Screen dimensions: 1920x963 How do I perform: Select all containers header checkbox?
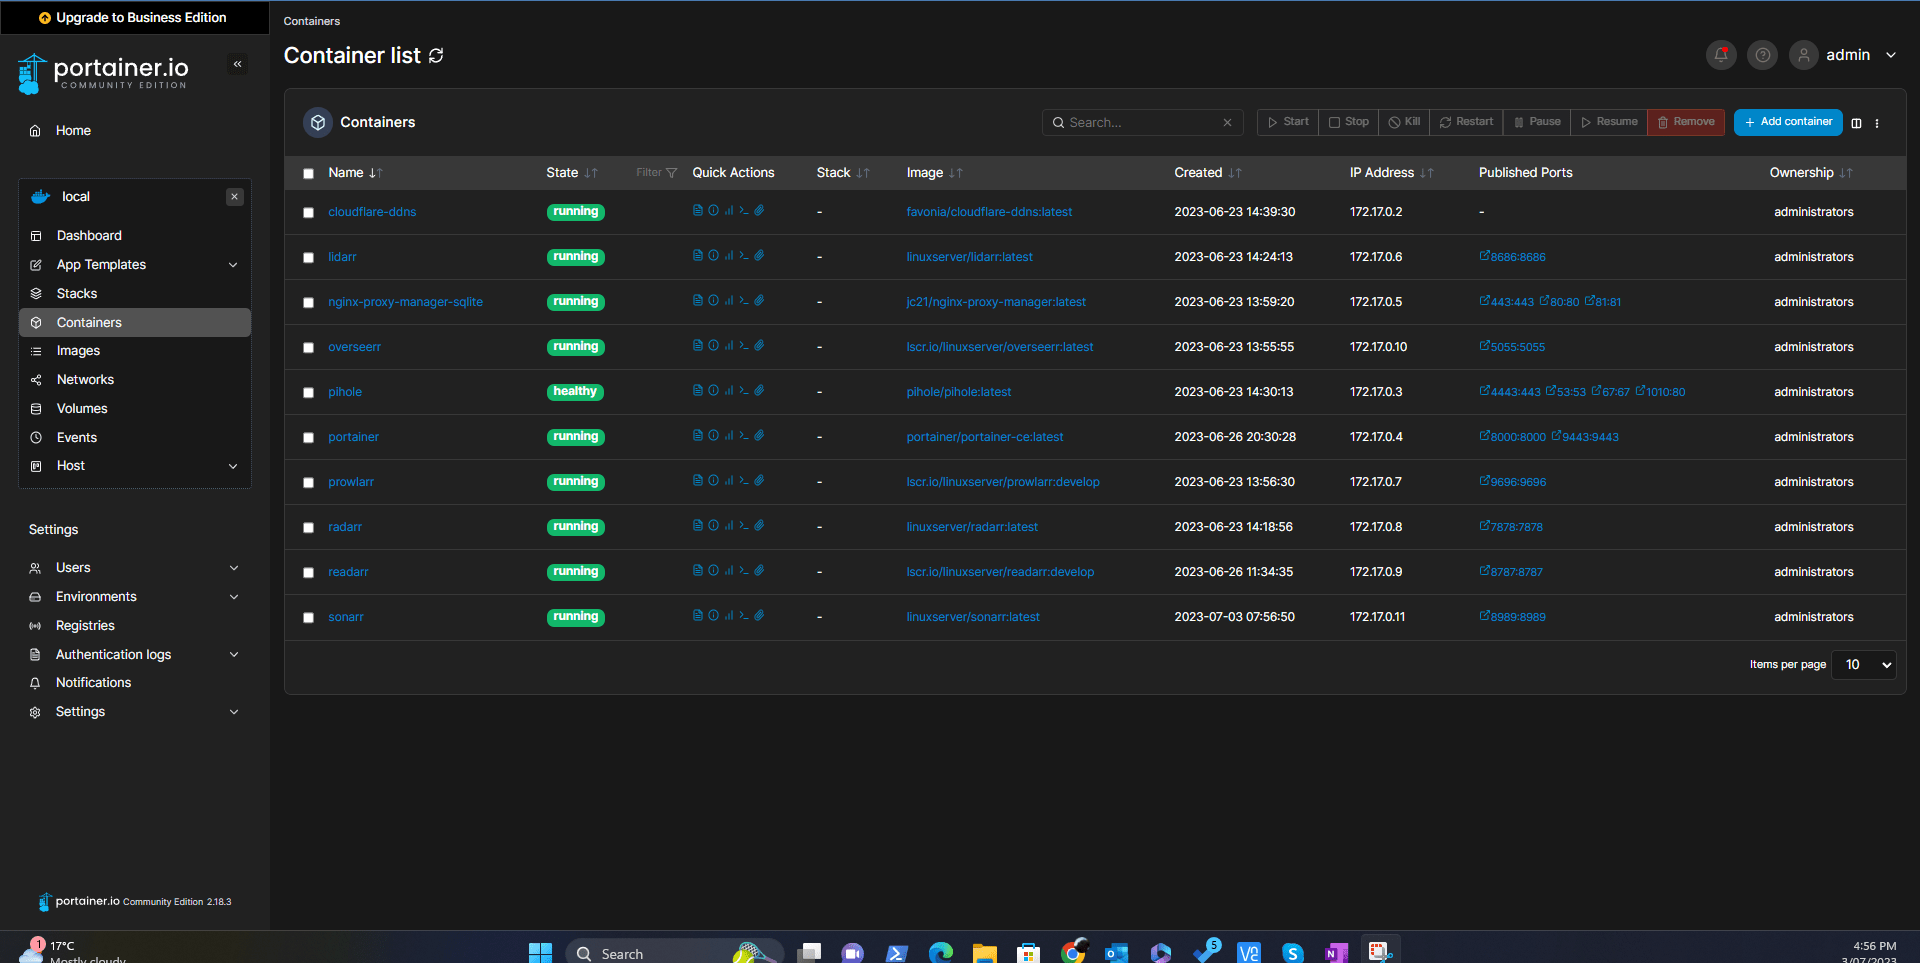[x=308, y=173]
